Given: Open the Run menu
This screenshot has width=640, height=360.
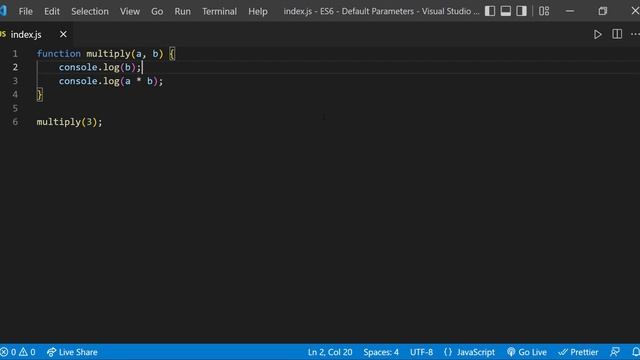Looking at the screenshot, I should point(182,11).
